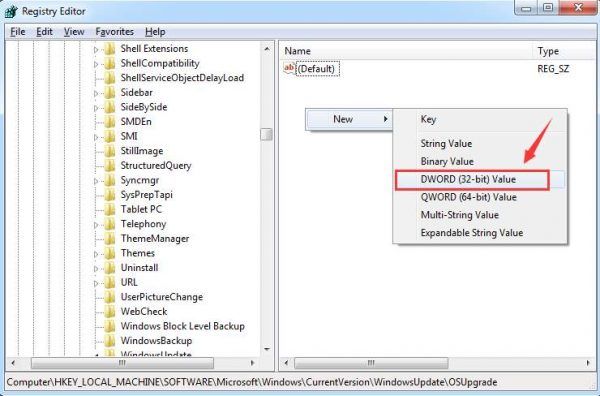This screenshot has width=600, height=396.
Task: Expand the URL key arrow
Action: [x=96, y=283]
